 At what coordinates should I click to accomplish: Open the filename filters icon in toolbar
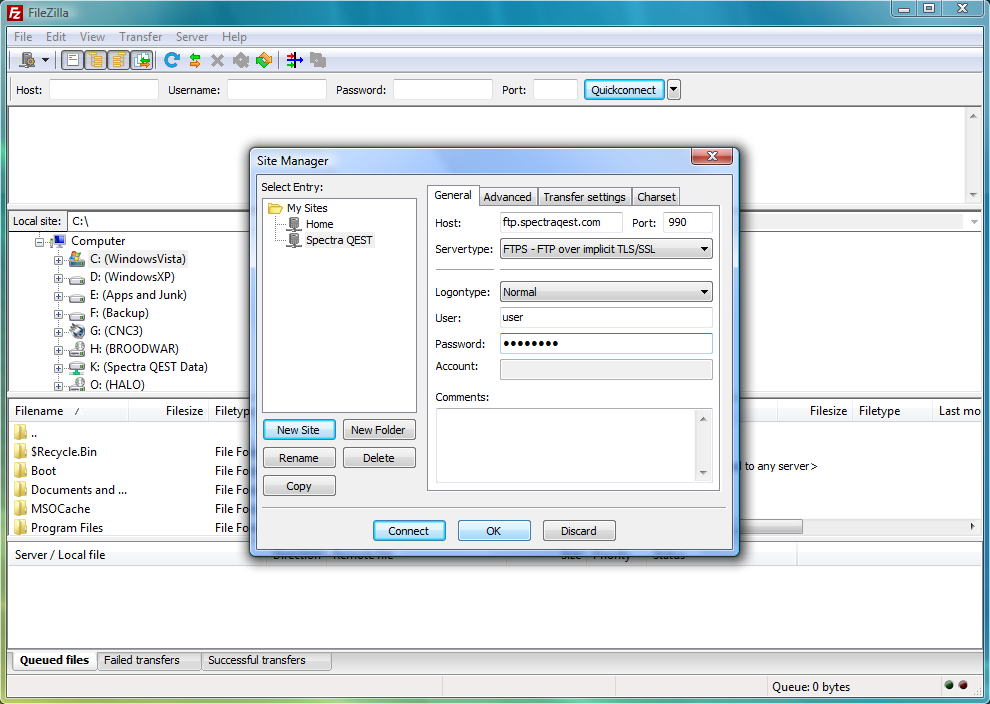294,60
